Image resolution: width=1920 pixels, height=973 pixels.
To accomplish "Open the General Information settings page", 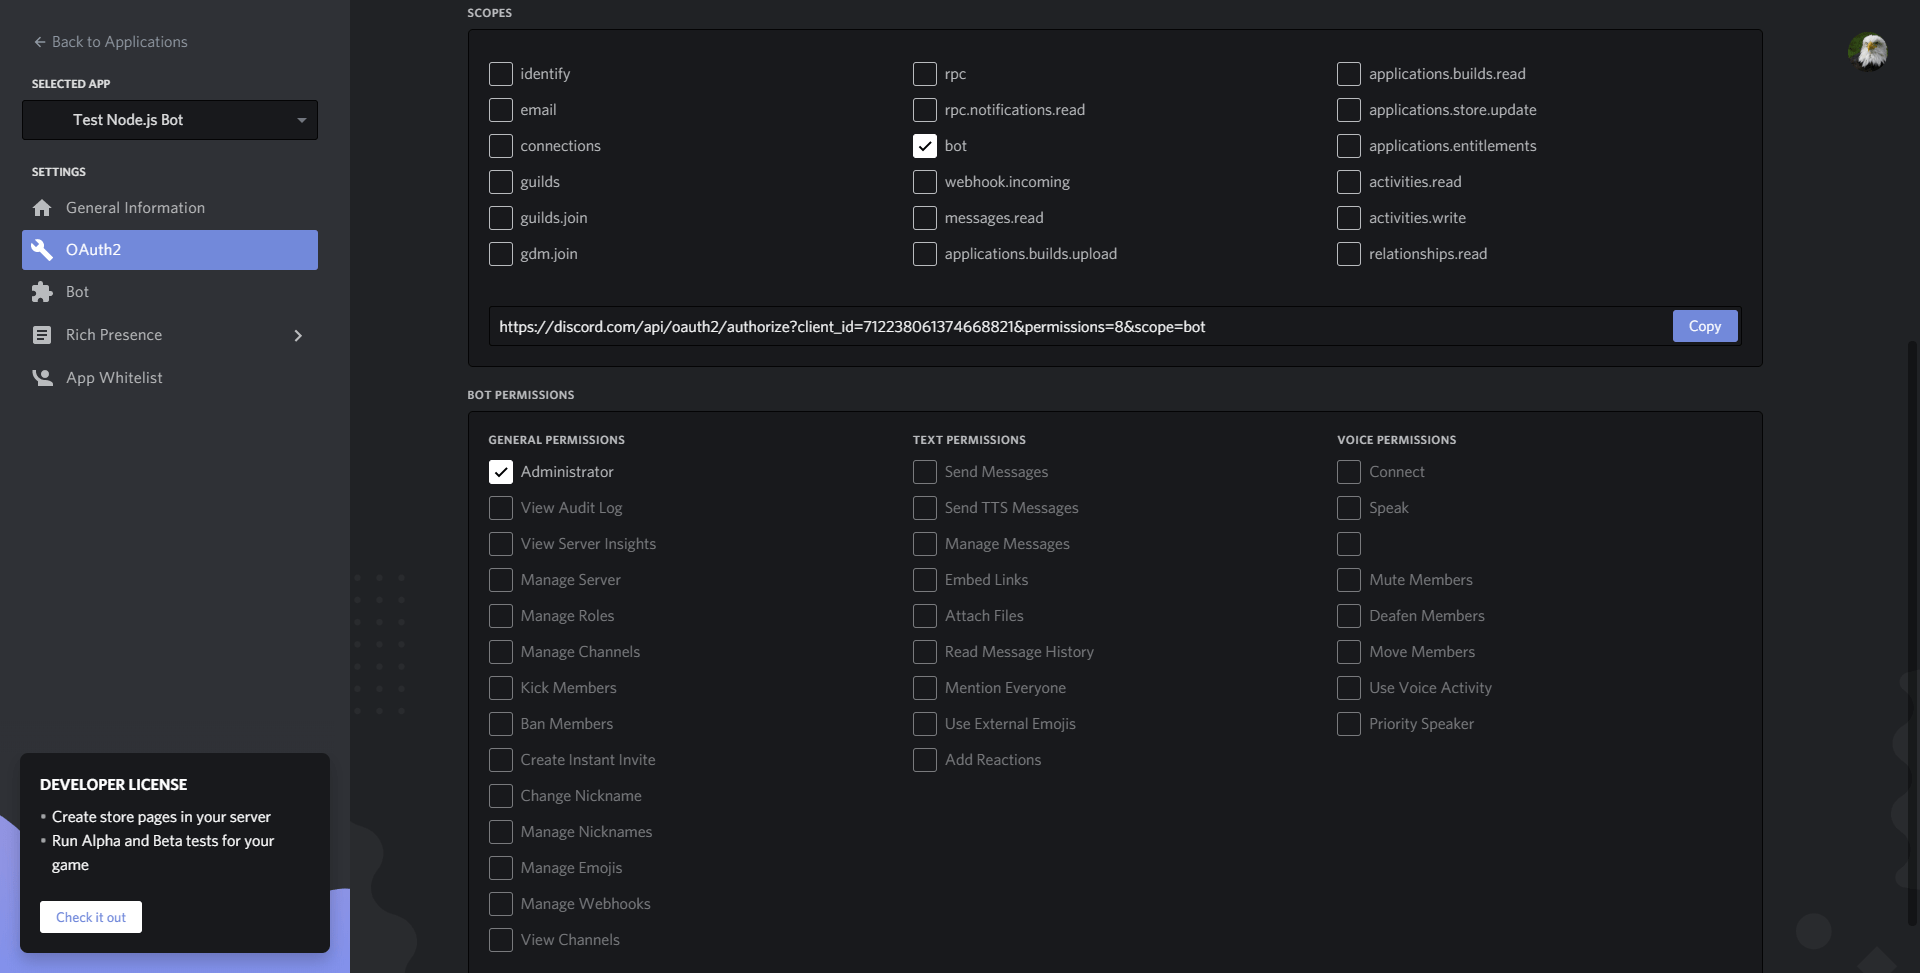I will tap(135, 208).
